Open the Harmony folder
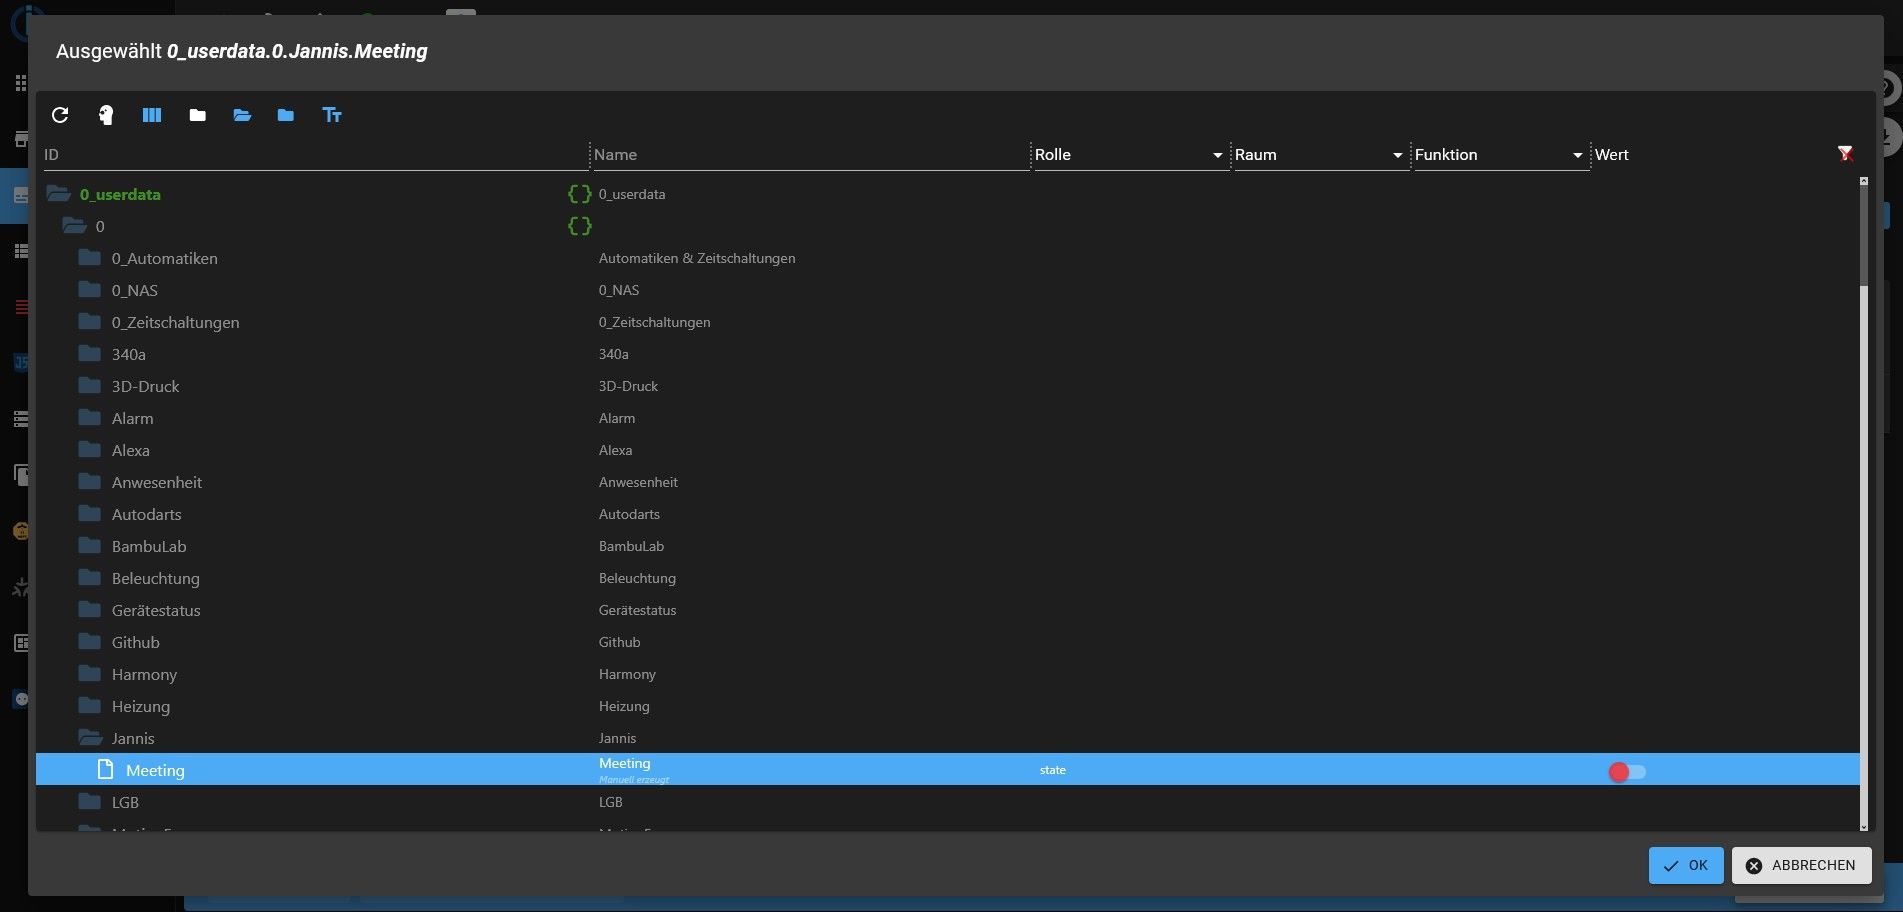This screenshot has width=1903, height=912. coord(90,674)
